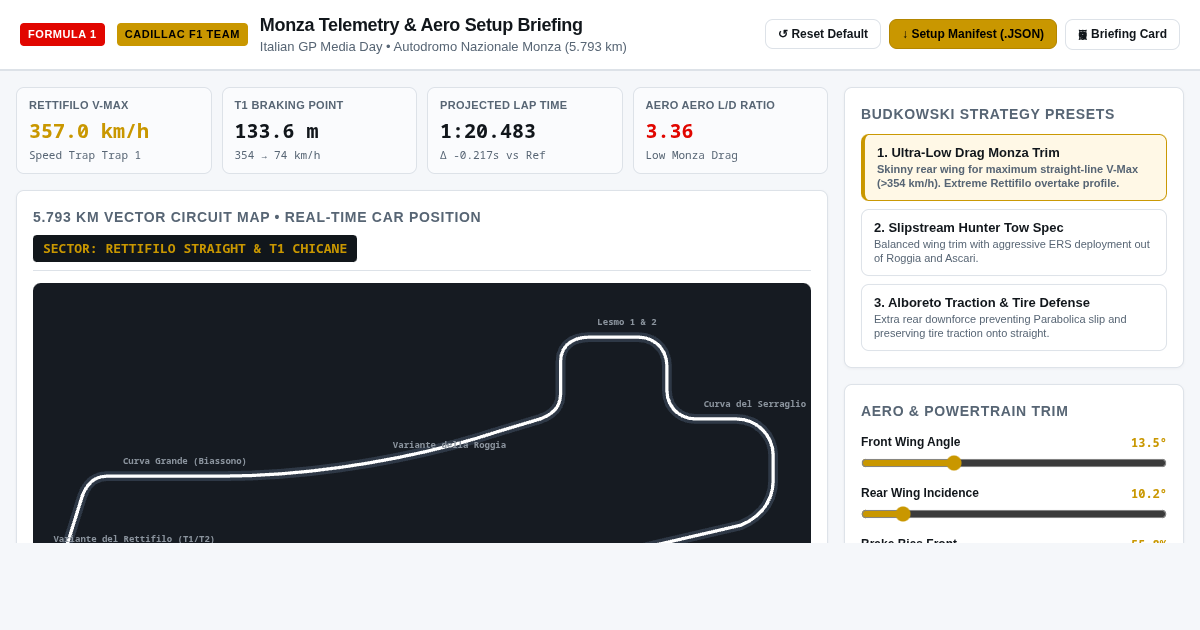Select Ultra-Low Drag Monza Trim preset
The image size is (1200, 630).
(x=1014, y=167)
